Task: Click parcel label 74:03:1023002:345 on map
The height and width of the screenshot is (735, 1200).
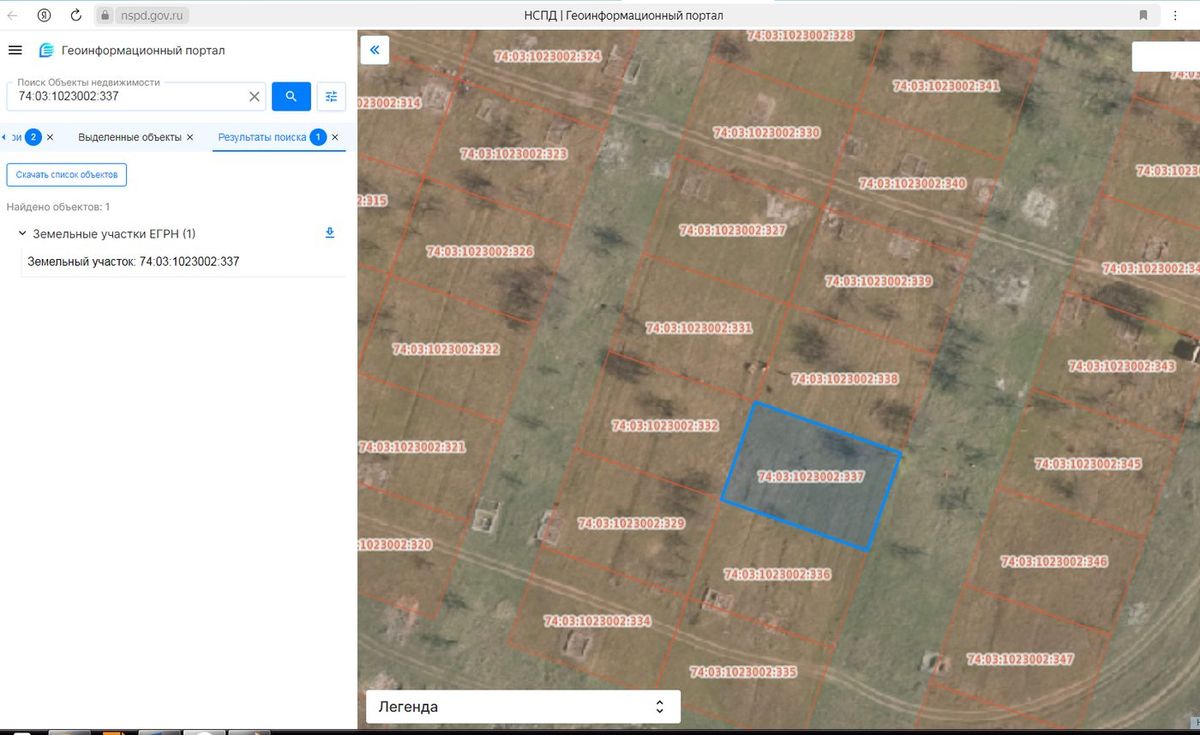Action: tap(1088, 464)
